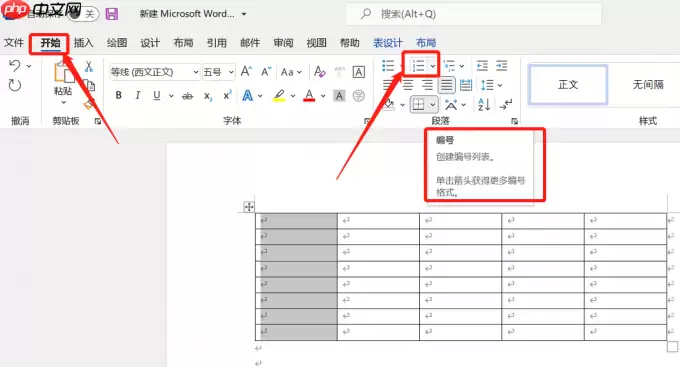This screenshot has height=367, width=680.
Task: Expand the borders dropdown arrow
Action: 432,105
